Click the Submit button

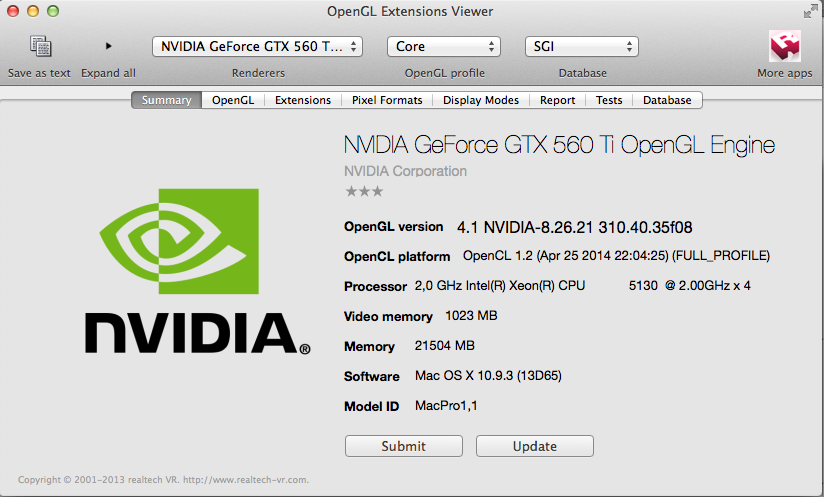coord(404,446)
